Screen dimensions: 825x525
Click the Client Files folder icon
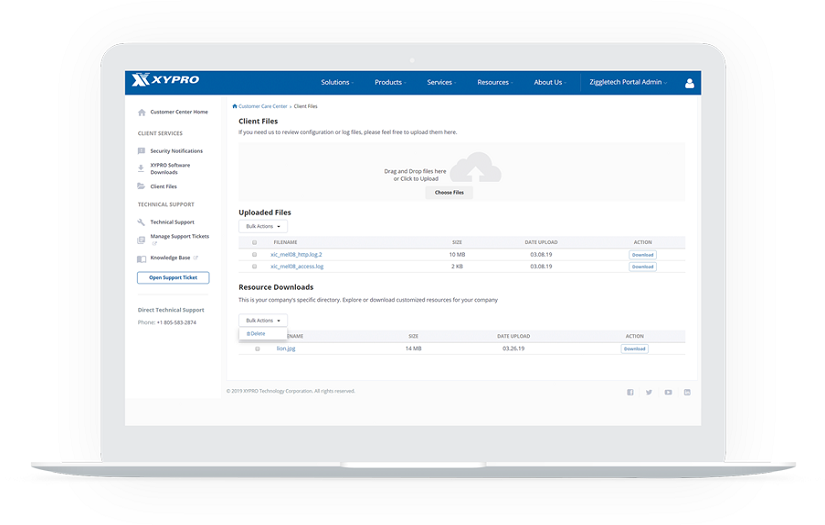point(141,186)
